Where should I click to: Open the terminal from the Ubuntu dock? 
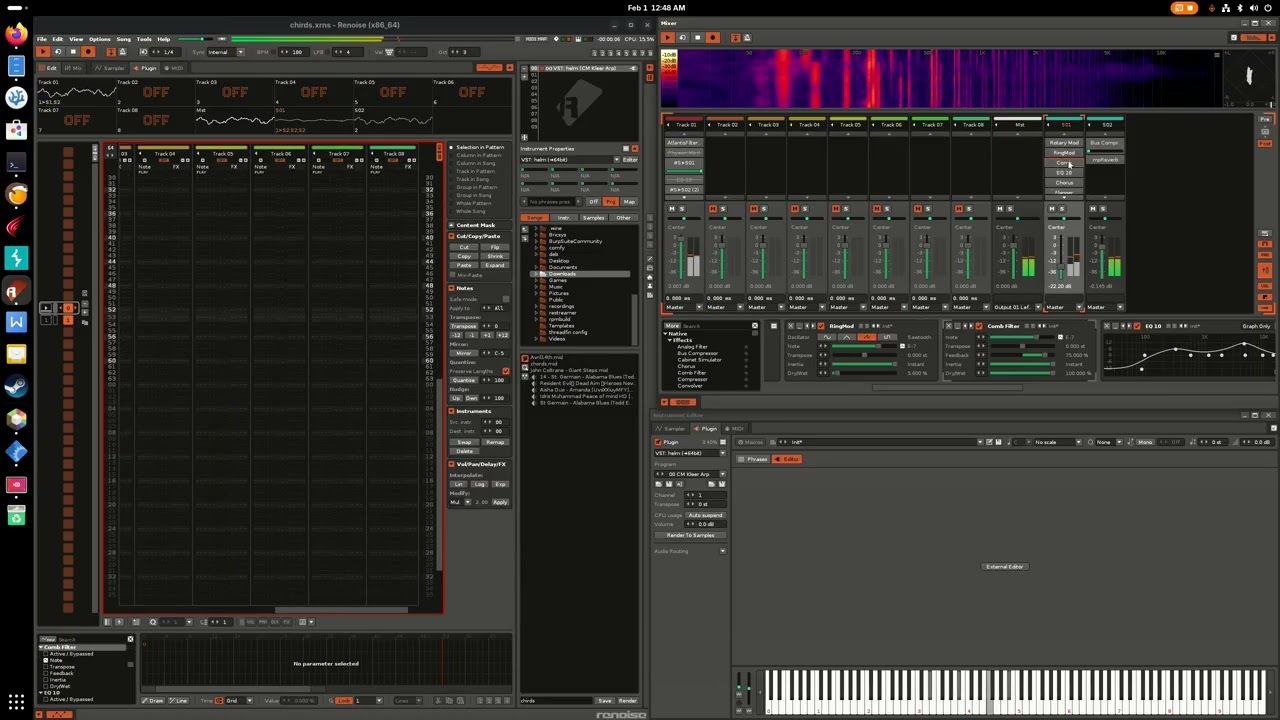(x=16, y=162)
